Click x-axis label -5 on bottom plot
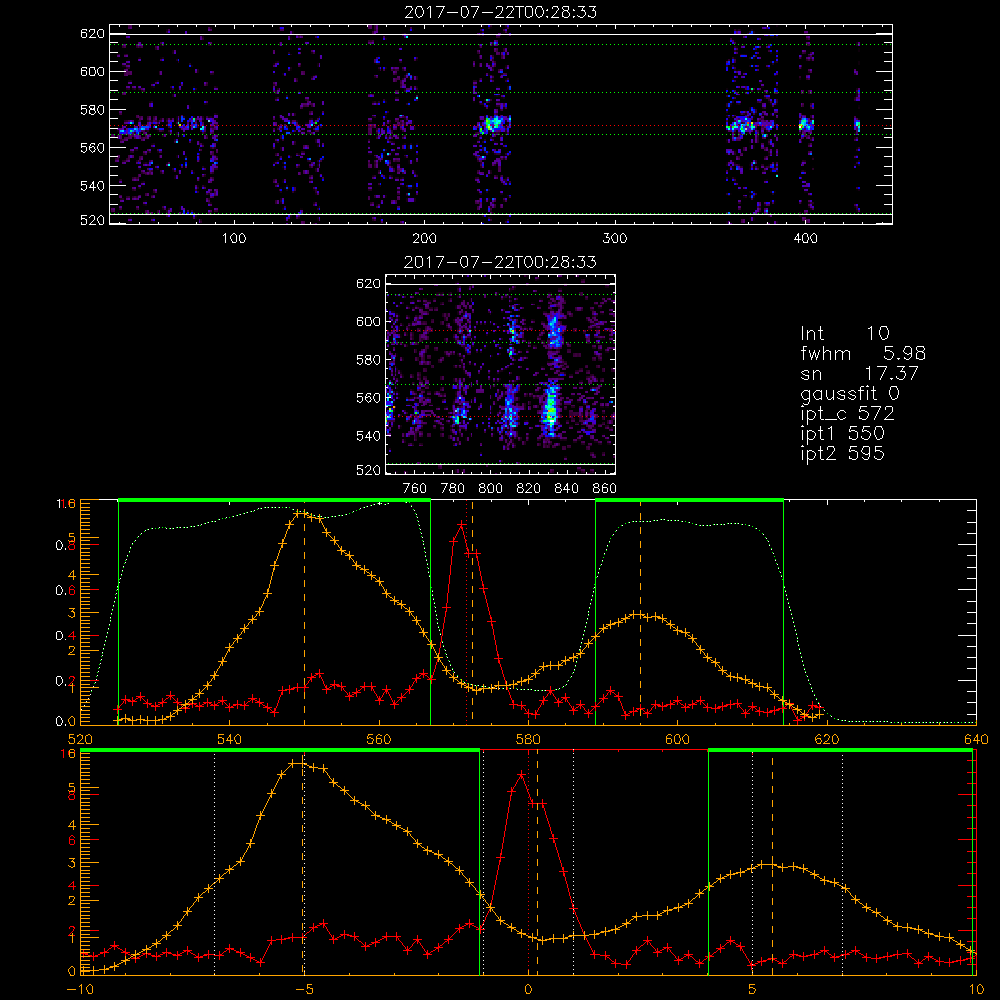 click(x=304, y=990)
